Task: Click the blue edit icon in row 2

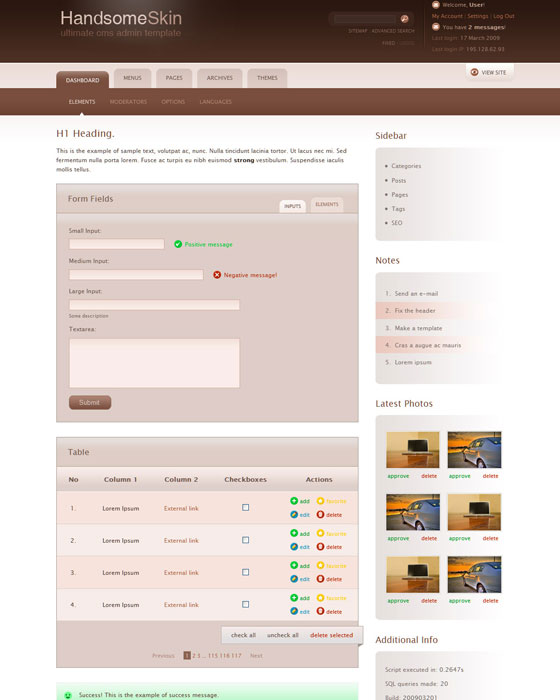Action: 294,546
